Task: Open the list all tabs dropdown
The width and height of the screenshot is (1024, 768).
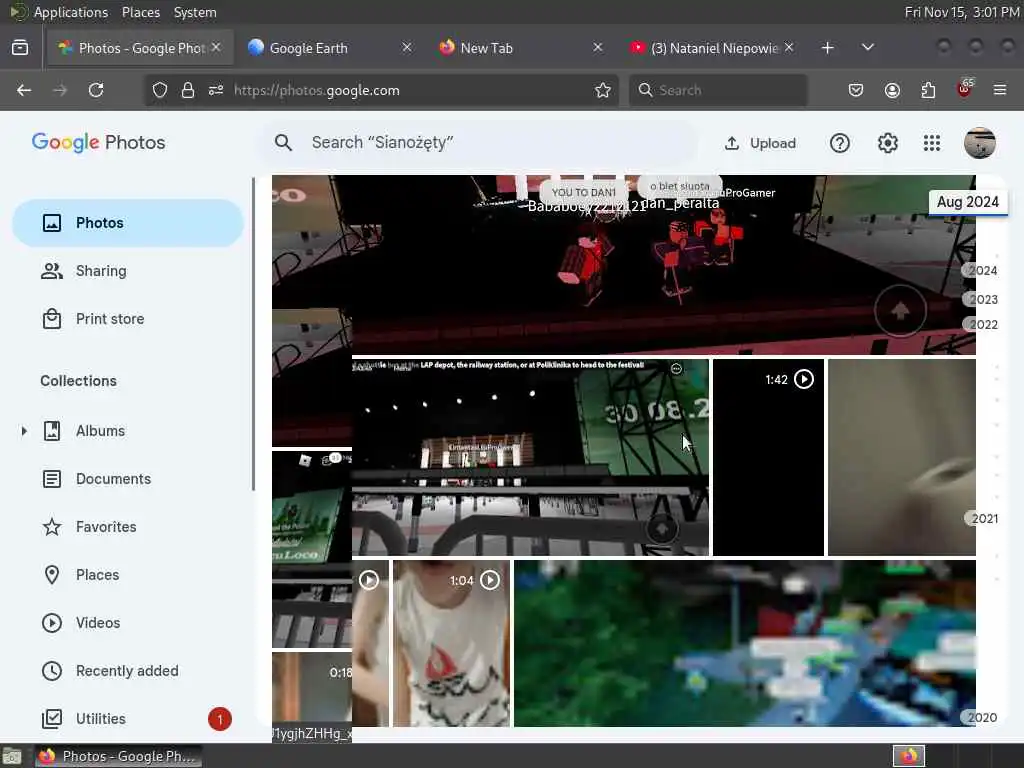Action: 868,47
